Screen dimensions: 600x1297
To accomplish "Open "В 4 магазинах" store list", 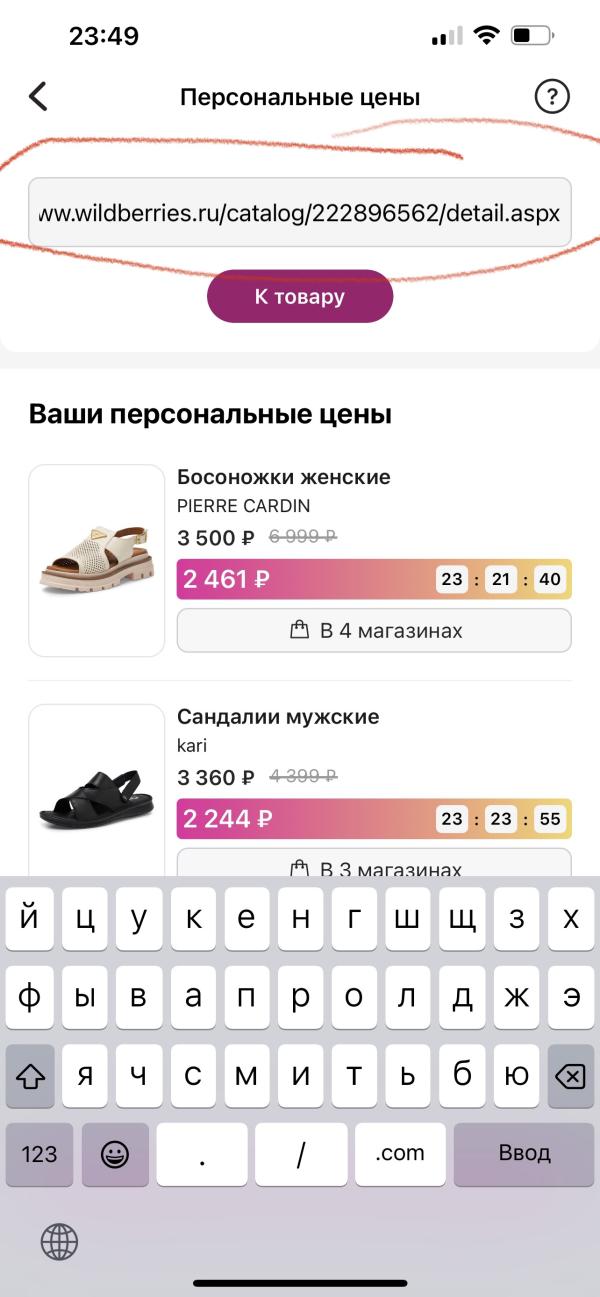I will click(x=374, y=631).
